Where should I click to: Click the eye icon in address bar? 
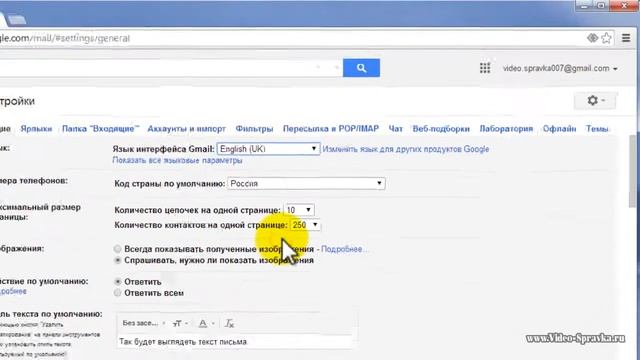point(592,38)
